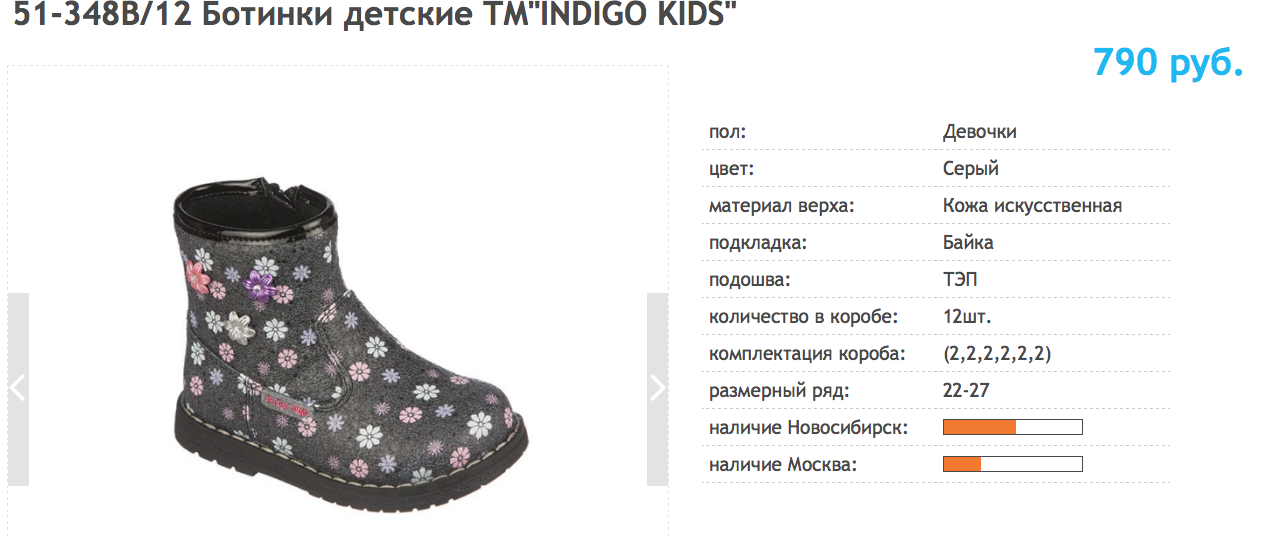Screen dimensions: 1274x538
Task: Click the наличие Москва label
Action: pos(783,465)
